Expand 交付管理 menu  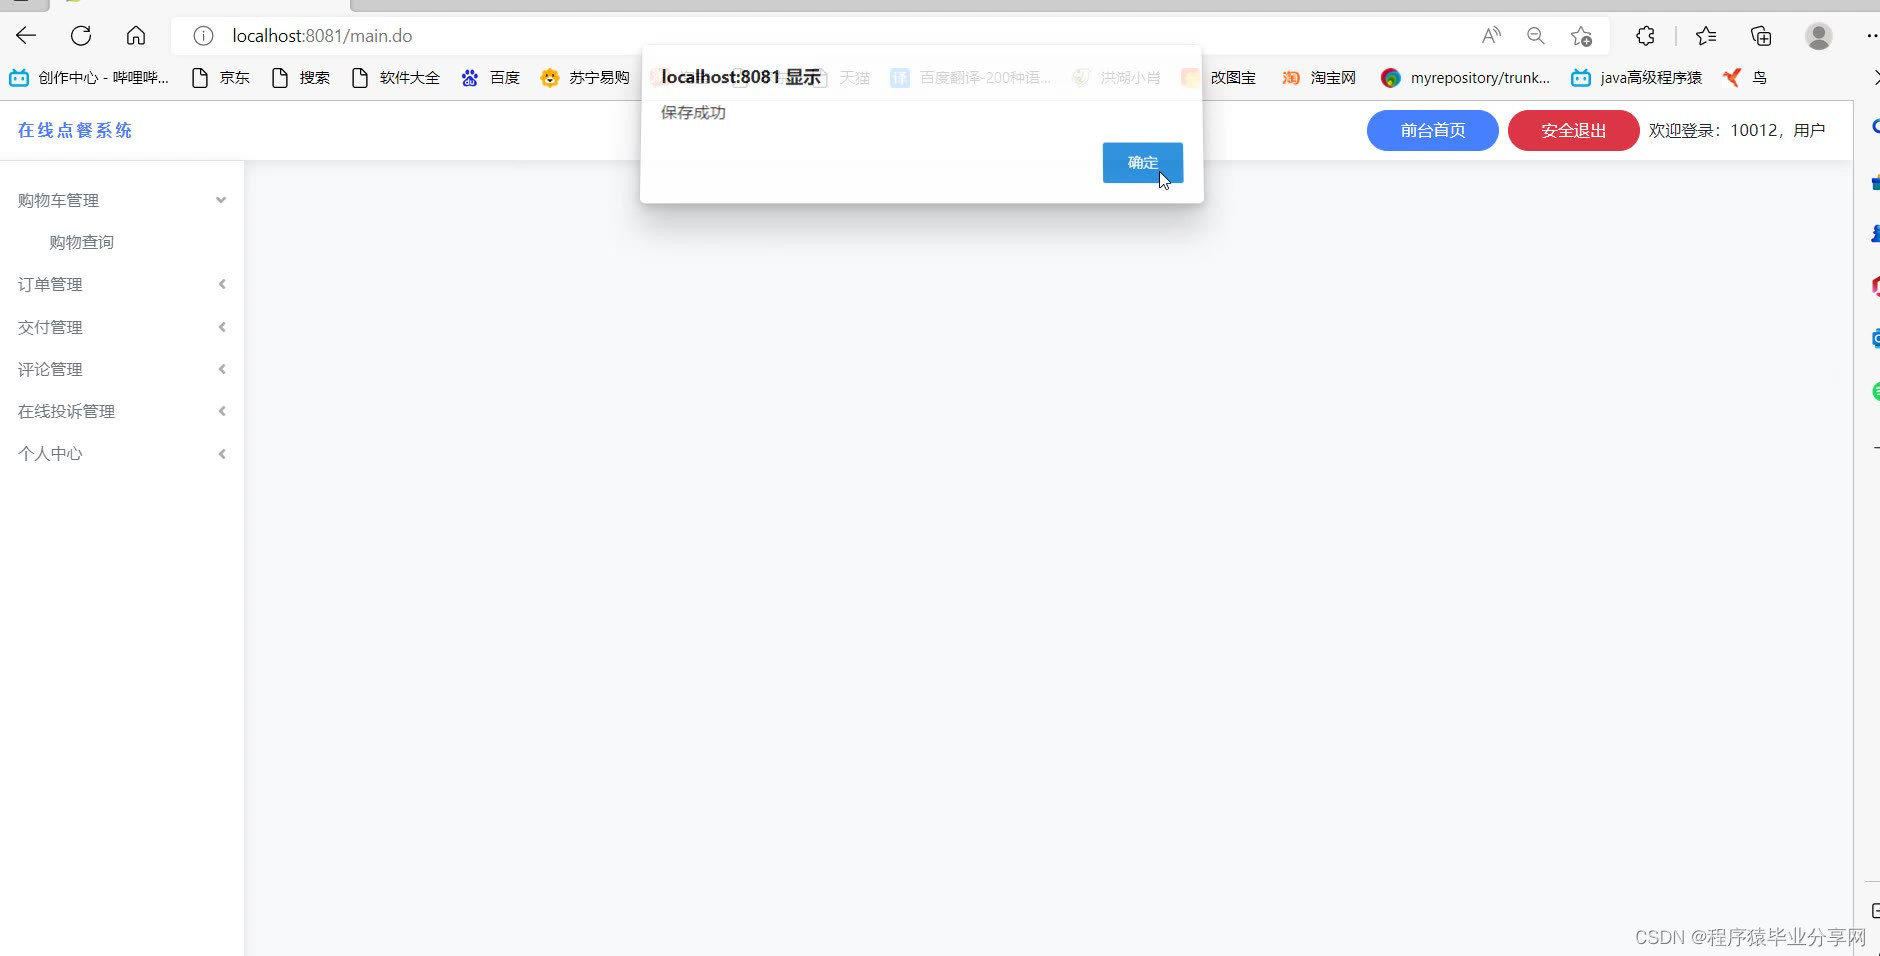(122, 327)
